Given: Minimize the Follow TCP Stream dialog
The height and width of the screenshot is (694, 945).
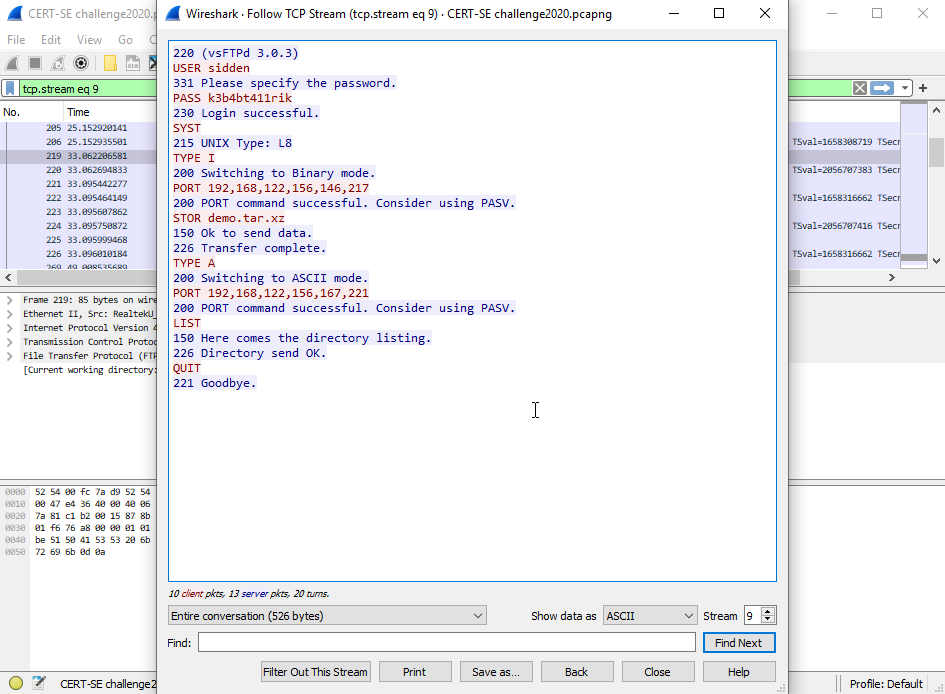Looking at the screenshot, I should pyautogui.click(x=674, y=13).
